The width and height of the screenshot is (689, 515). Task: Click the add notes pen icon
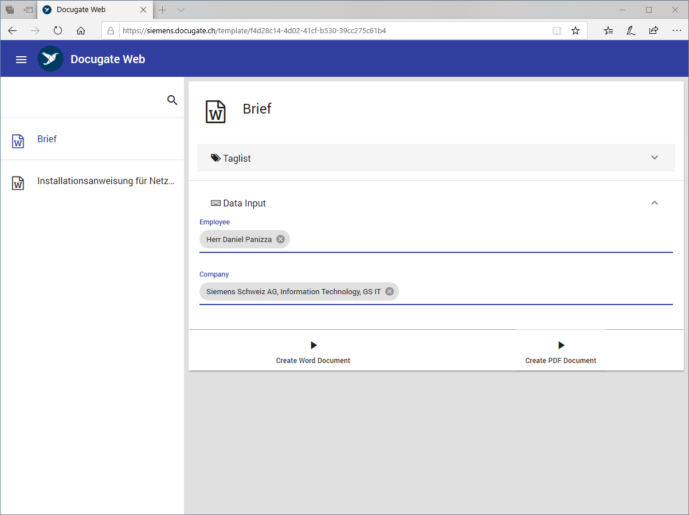pyautogui.click(x=631, y=30)
